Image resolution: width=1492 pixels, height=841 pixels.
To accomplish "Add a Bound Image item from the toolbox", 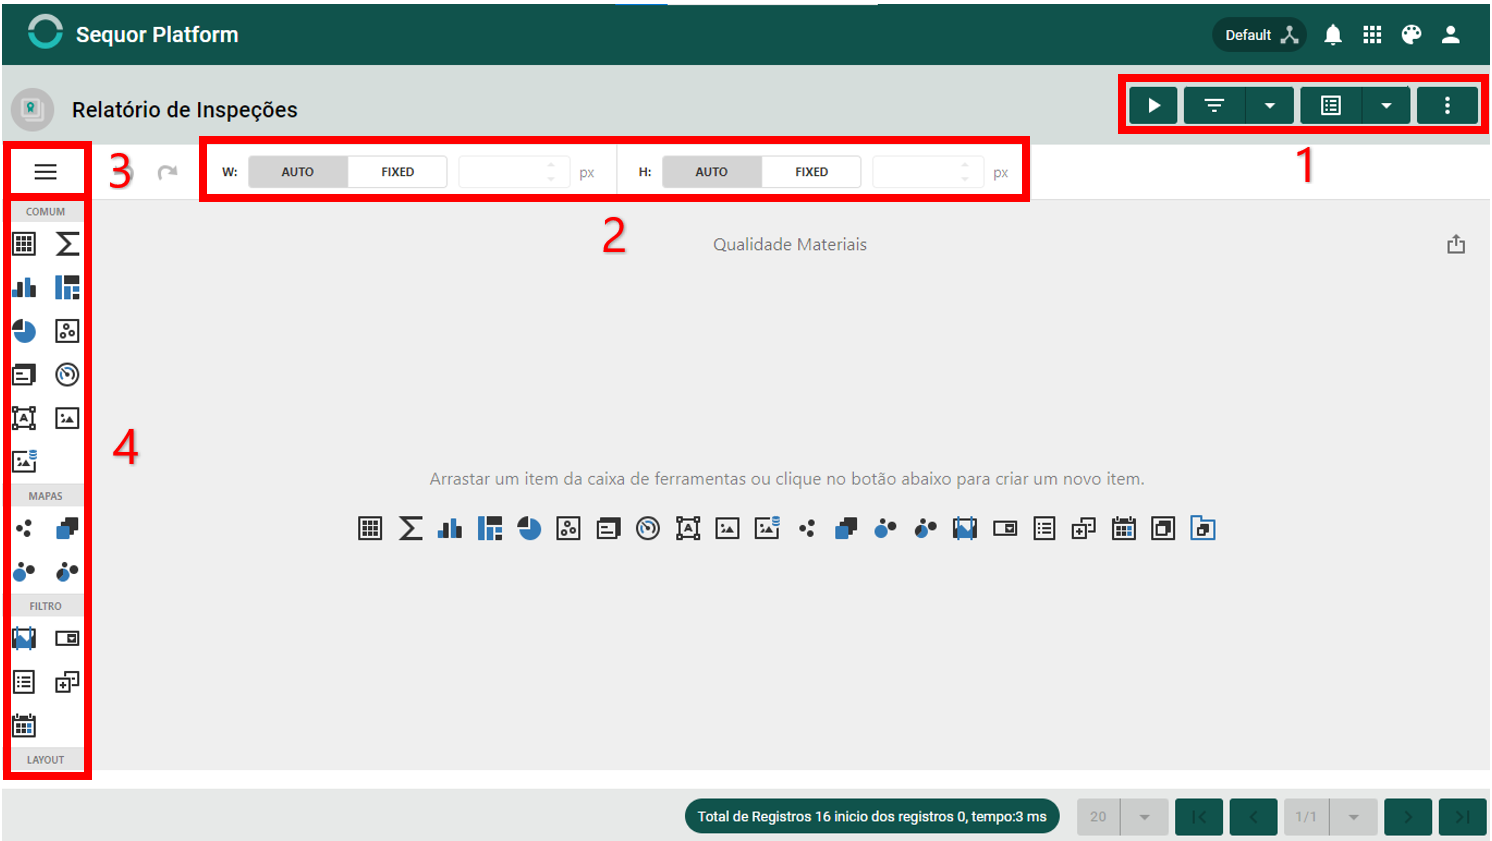I will (24, 461).
